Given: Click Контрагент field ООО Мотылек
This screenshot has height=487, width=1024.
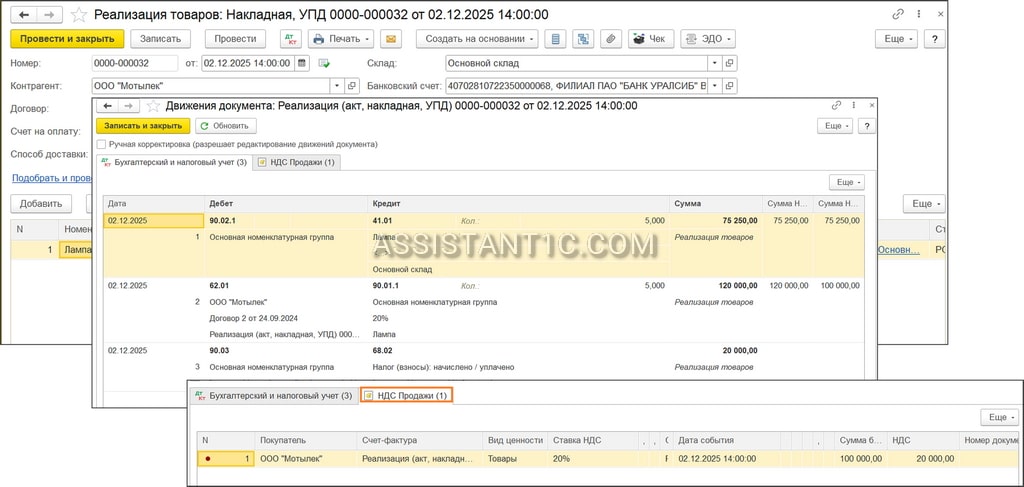Looking at the screenshot, I should [x=211, y=86].
